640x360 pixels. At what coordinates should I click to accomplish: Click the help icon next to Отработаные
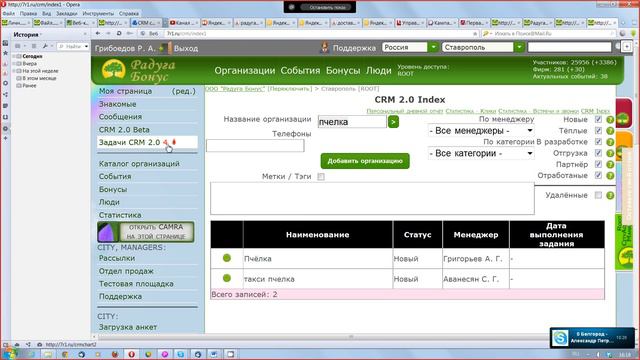click(x=610, y=176)
